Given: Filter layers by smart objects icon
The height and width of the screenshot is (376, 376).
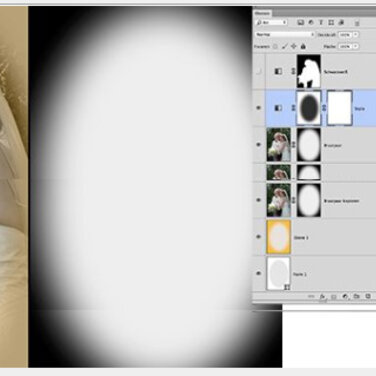Looking at the screenshot, I should [341, 22].
